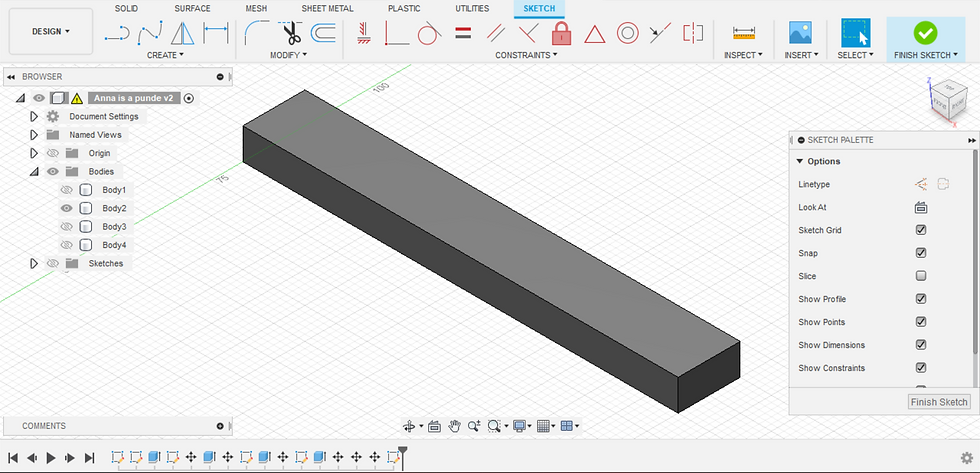
Task: Click the green Finish Sketch checkmark
Action: (x=925, y=33)
